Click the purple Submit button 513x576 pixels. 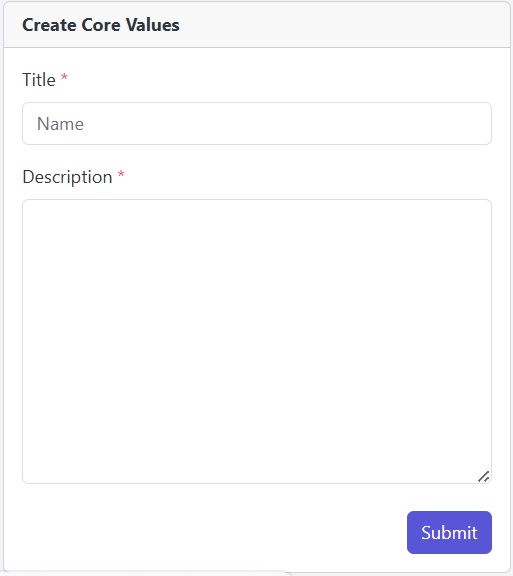tap(449, 532)
